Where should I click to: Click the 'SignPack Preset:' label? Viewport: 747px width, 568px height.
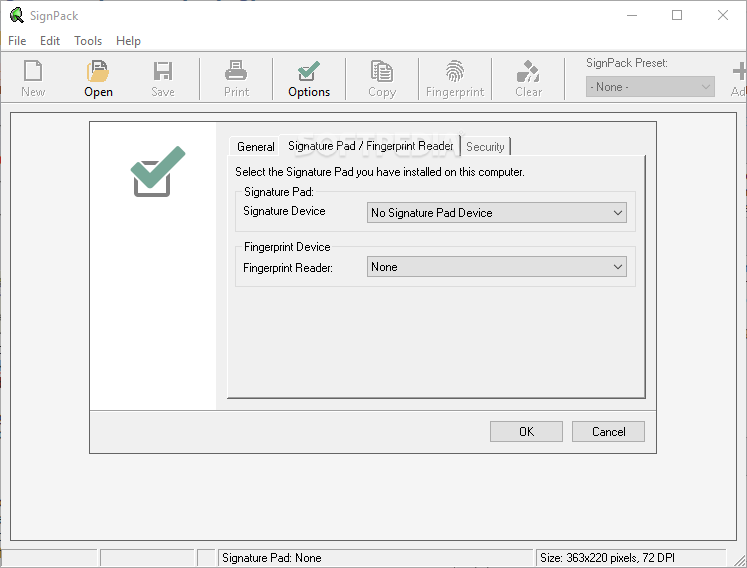626,63
